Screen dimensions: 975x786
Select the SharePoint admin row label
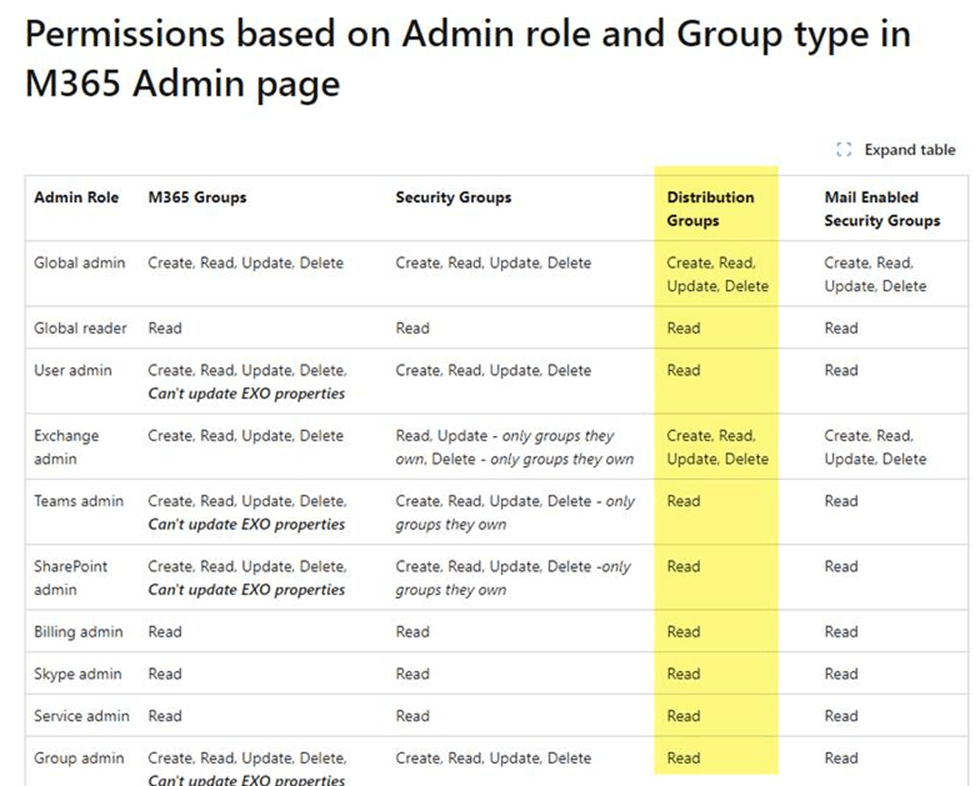tap(69, 577)
